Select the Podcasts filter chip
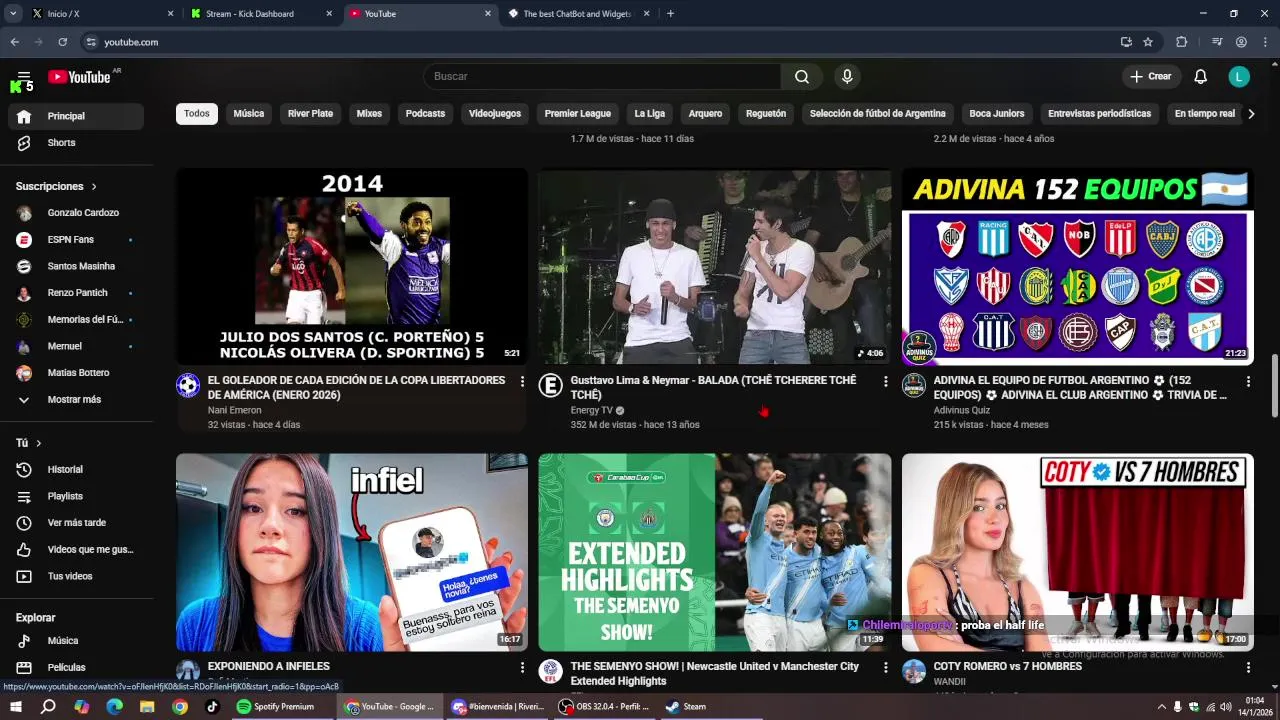The image size is (1280, 720). tap(425, 114)
